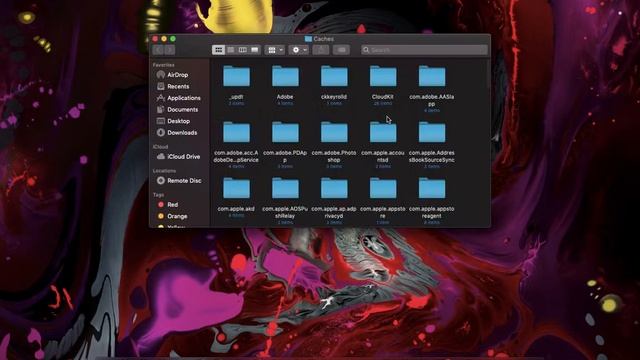Open iCloud Drive in the sidebar

coord(178,156)
